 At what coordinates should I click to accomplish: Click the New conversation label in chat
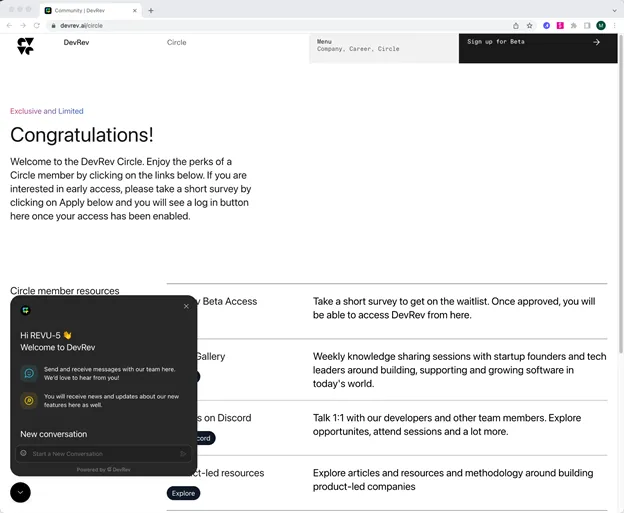(x=53, y=434)
